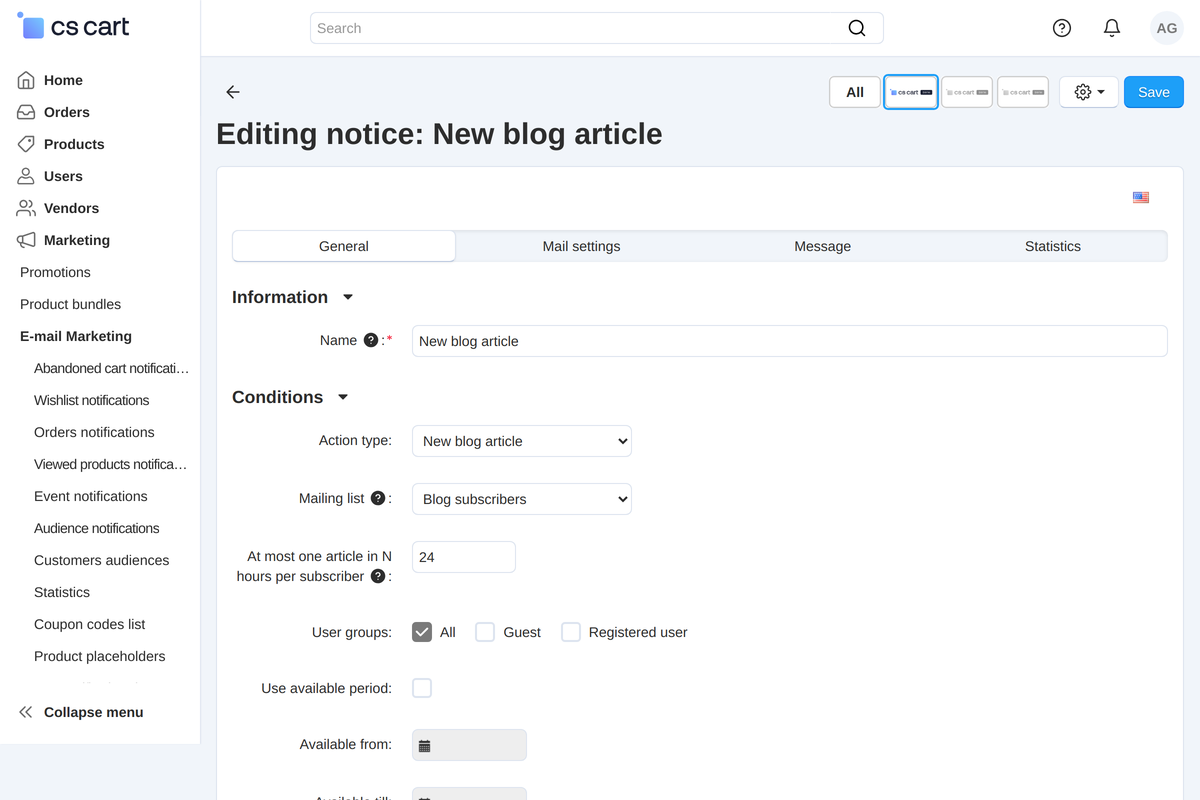Open Statistics link in sidebar
Image resolution: width=1200 pixels, height=800 pixels.
click(x=62, y=592)
